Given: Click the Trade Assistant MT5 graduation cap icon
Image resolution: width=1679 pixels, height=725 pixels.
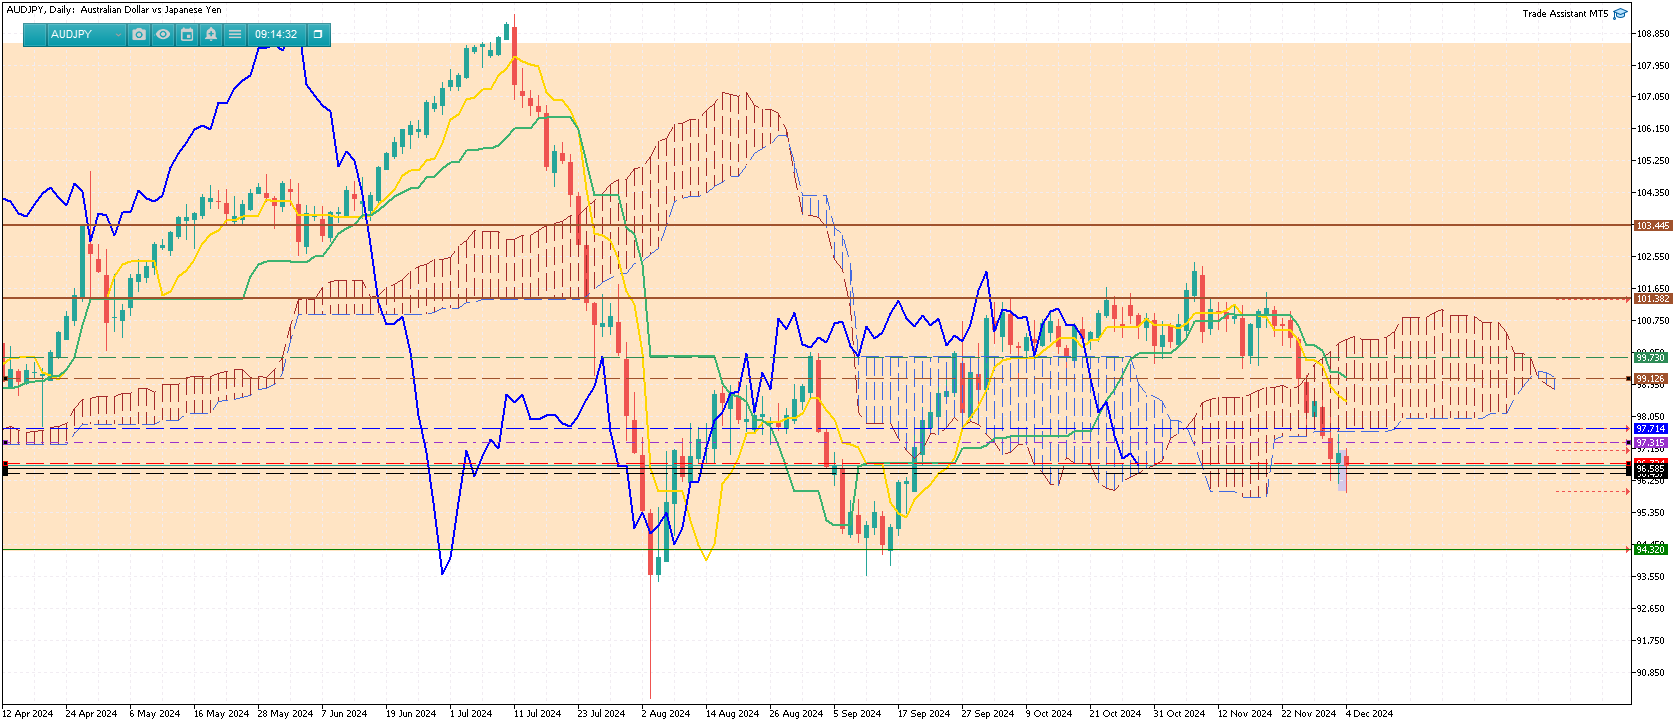Looking at the screenshot, I should click(x=1621, y=14).
